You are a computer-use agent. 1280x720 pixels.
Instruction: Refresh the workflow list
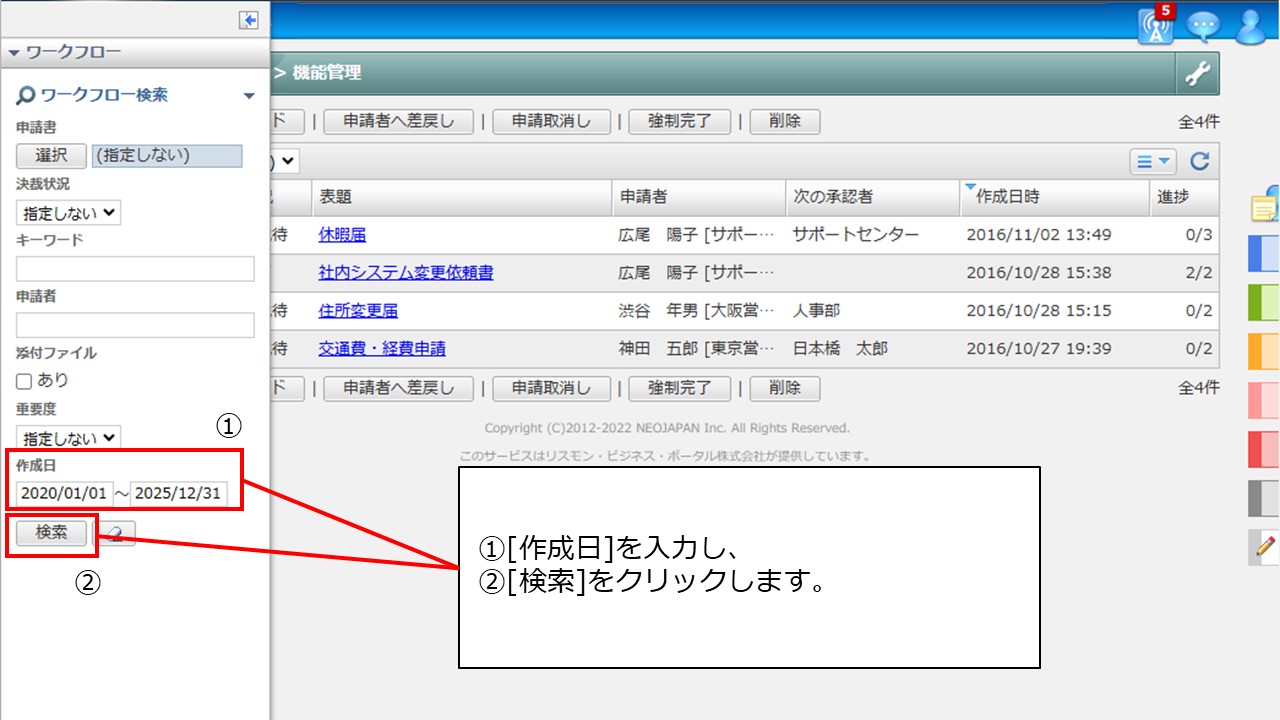(x=1200, y=161)
